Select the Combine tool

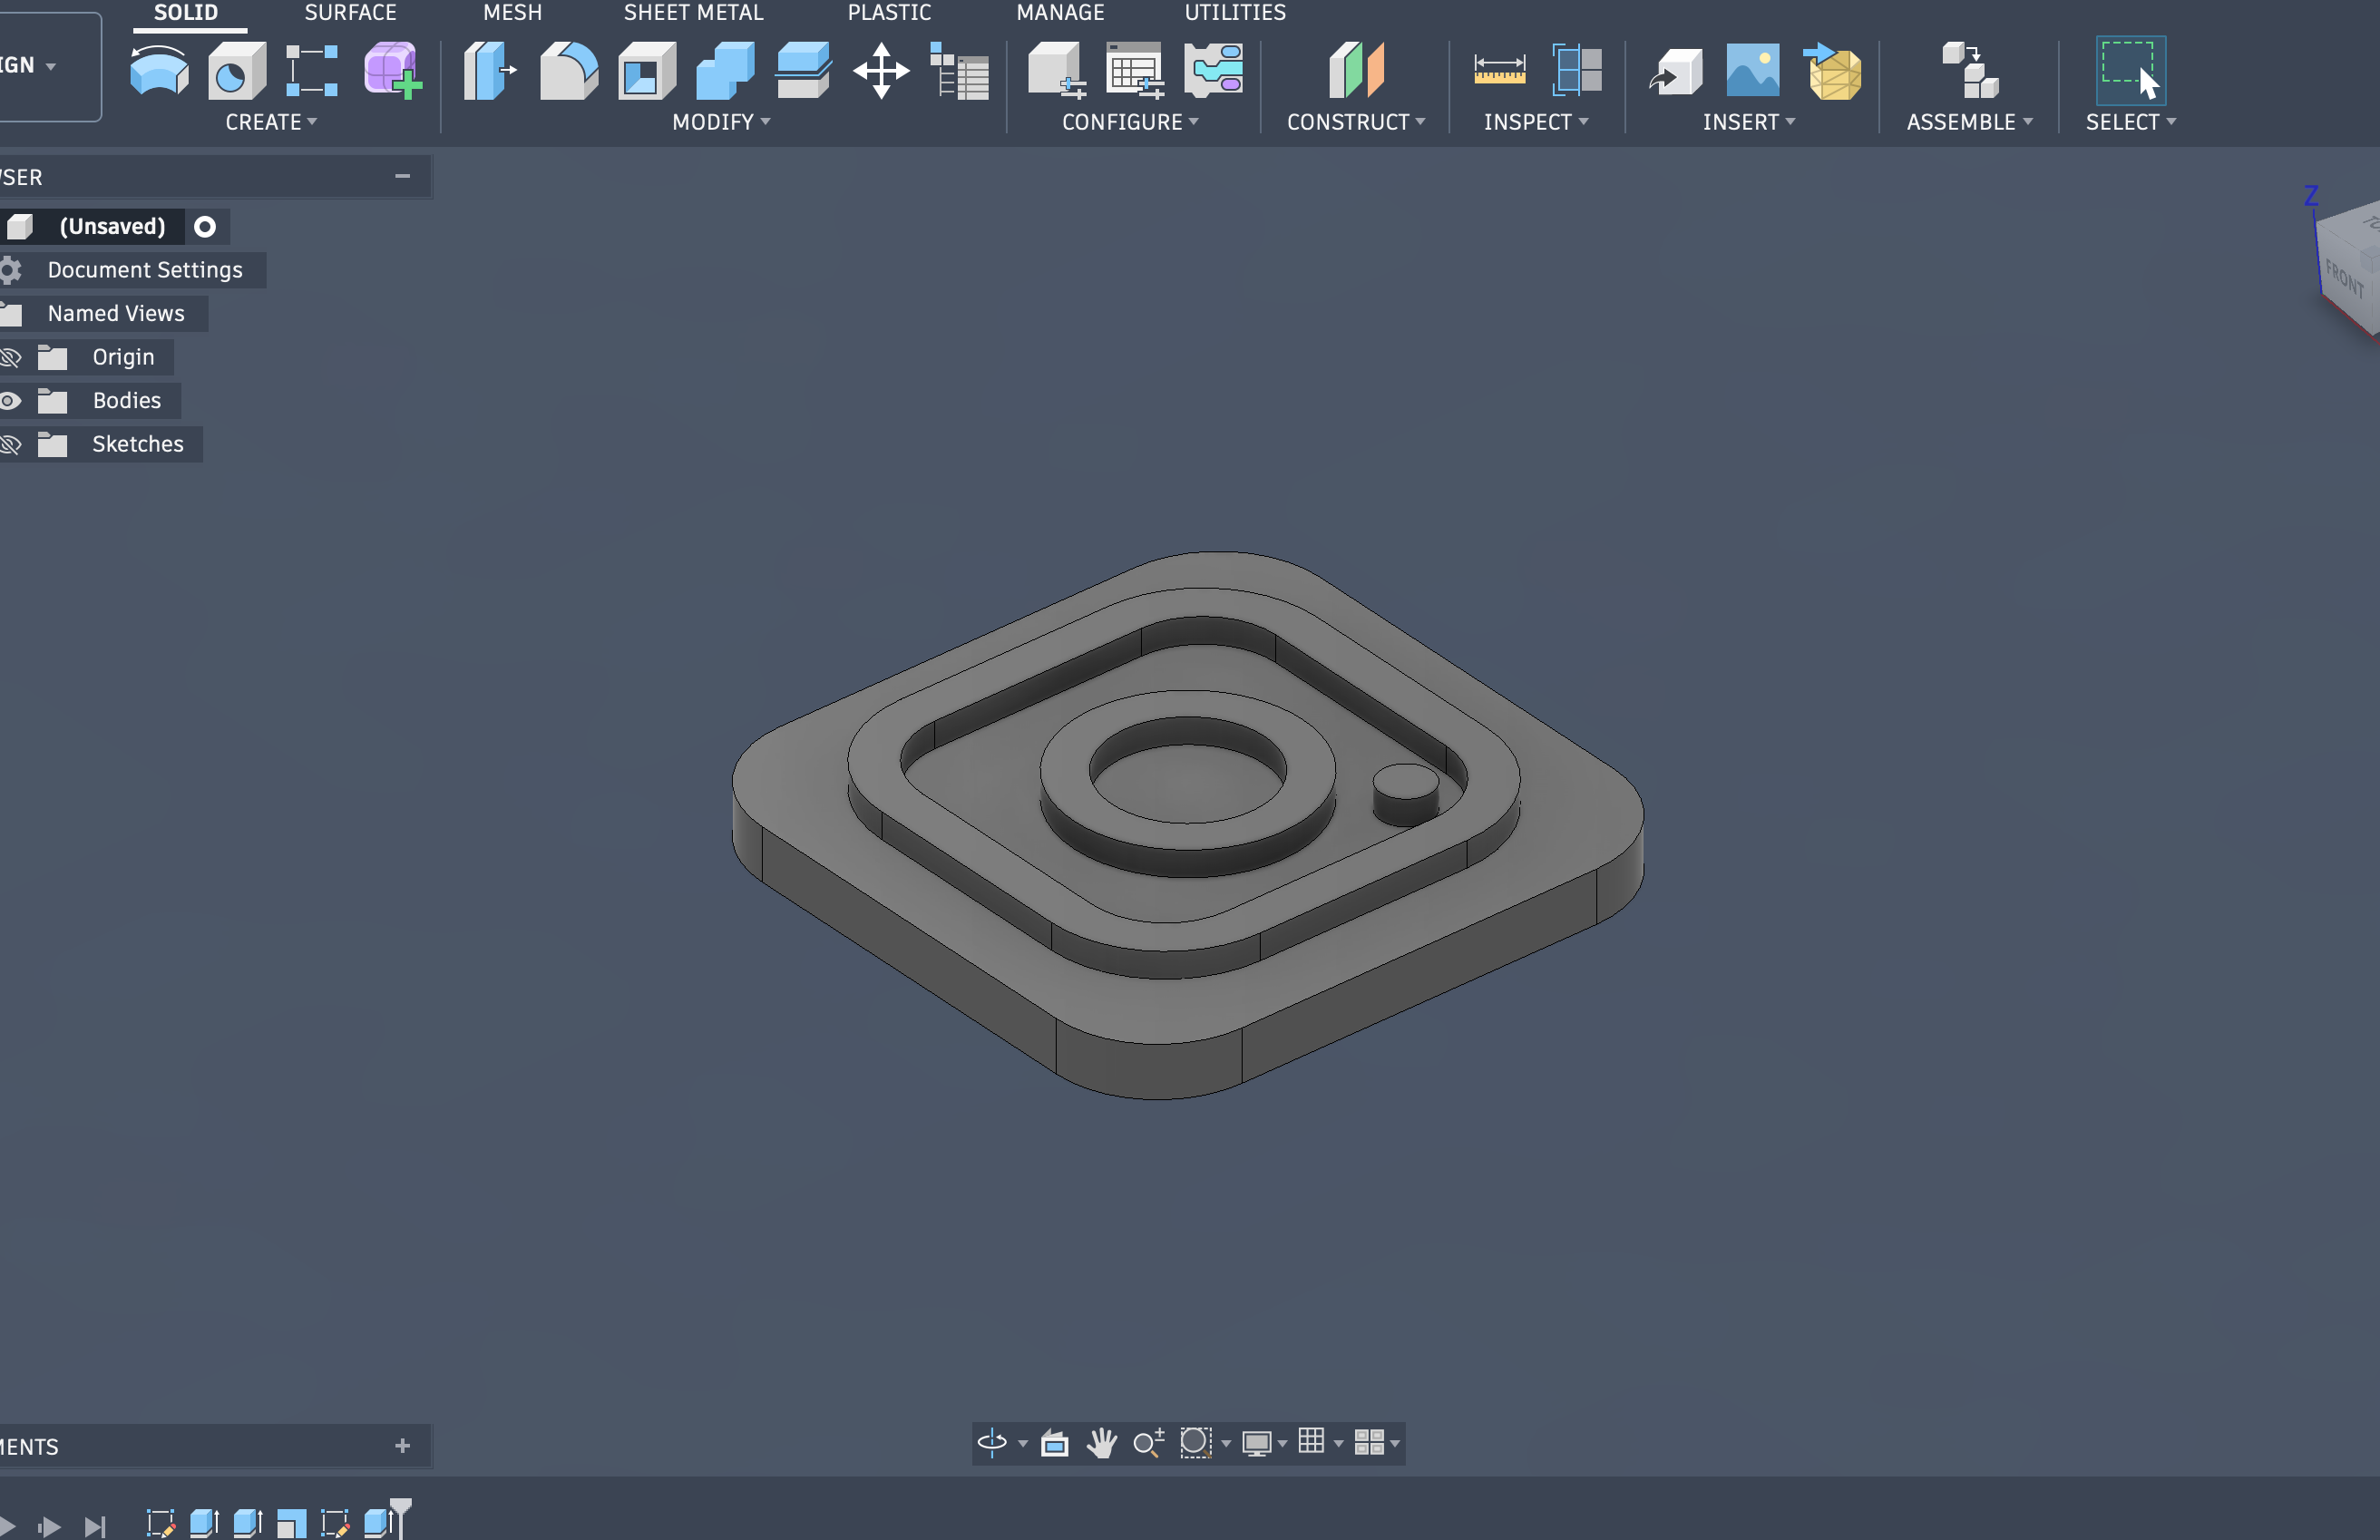tap(725, 70)
